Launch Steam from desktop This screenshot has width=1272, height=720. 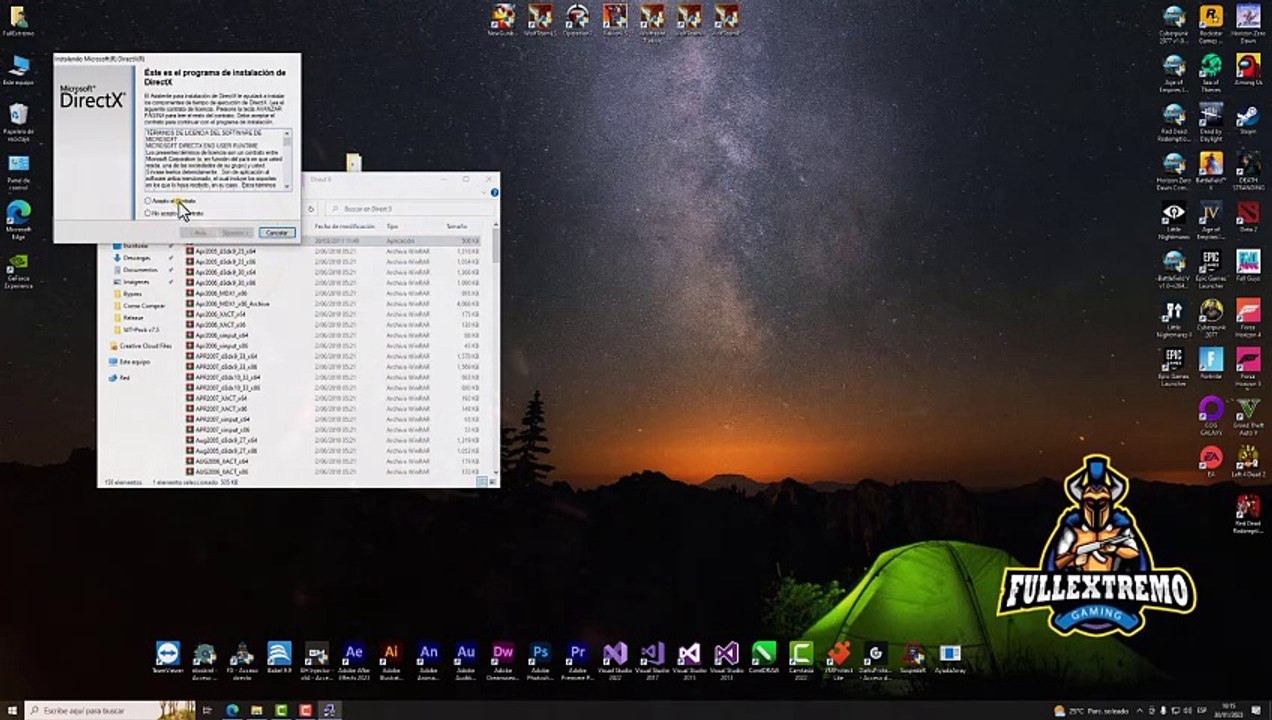pyautogui.click(x=1248, y=119)
